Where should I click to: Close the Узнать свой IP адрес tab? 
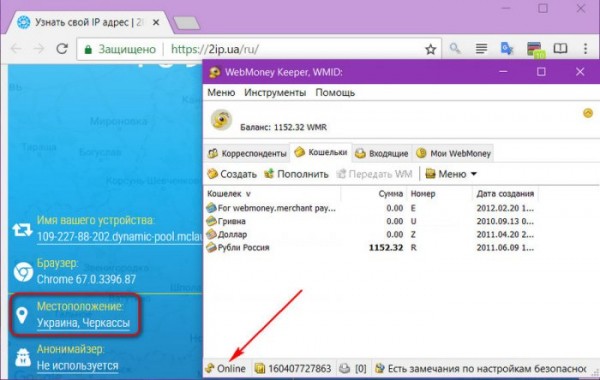[156, 23]
